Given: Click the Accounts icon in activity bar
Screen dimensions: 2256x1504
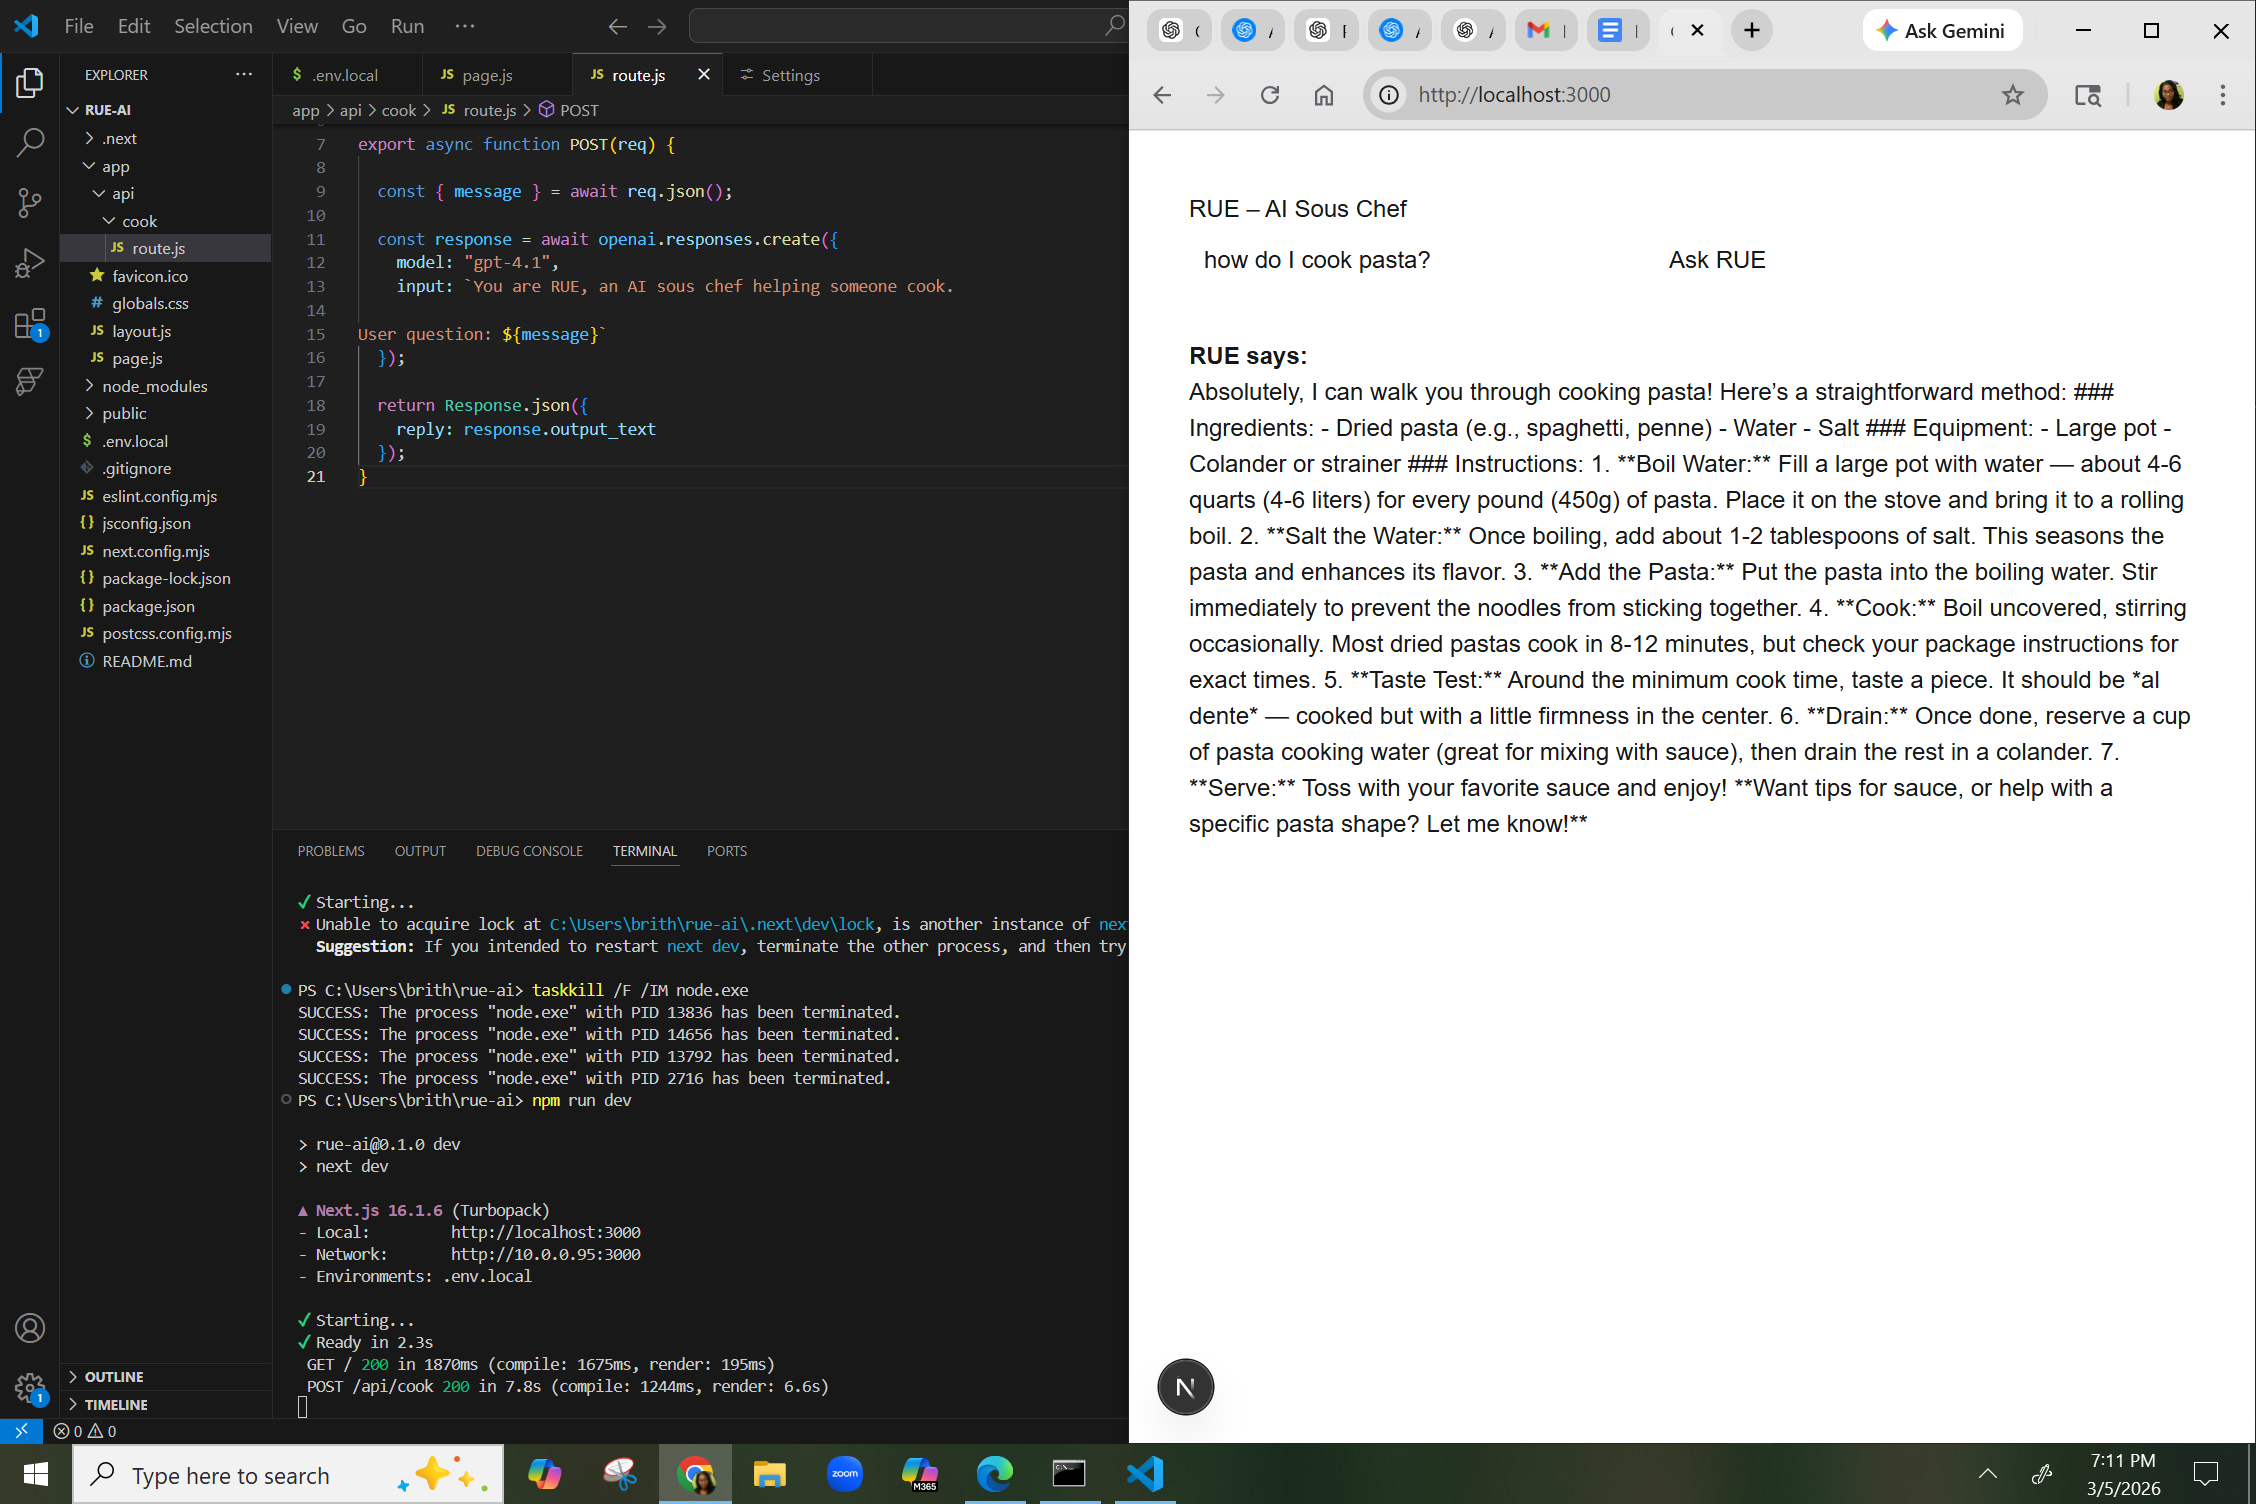Looking at the screenshot, I should (x=30, y=1328).
